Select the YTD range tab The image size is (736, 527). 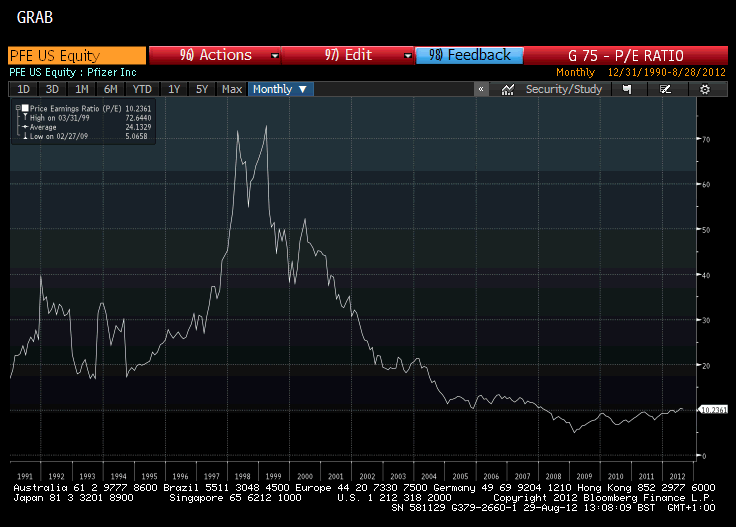[x=142, y=89]
